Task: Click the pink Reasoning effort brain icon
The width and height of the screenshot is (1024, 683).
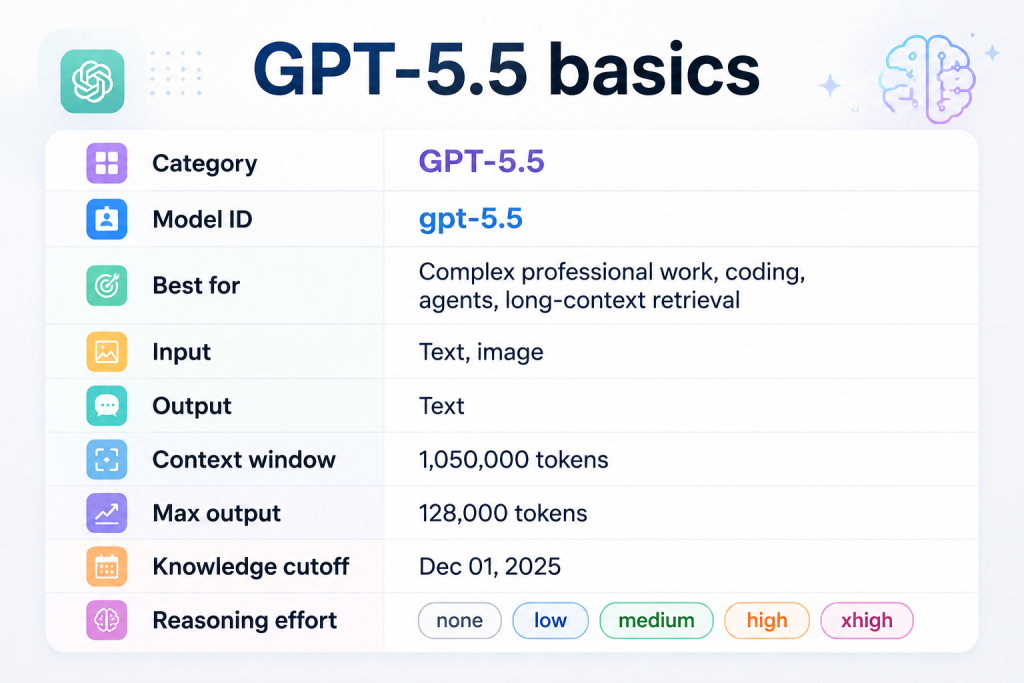Action: (106, 620)
